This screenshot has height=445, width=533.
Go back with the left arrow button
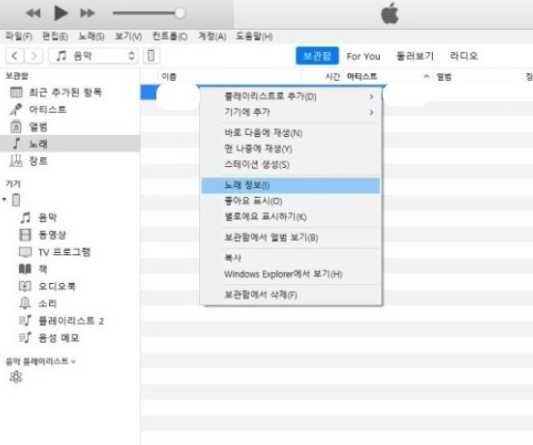point(14,56)
